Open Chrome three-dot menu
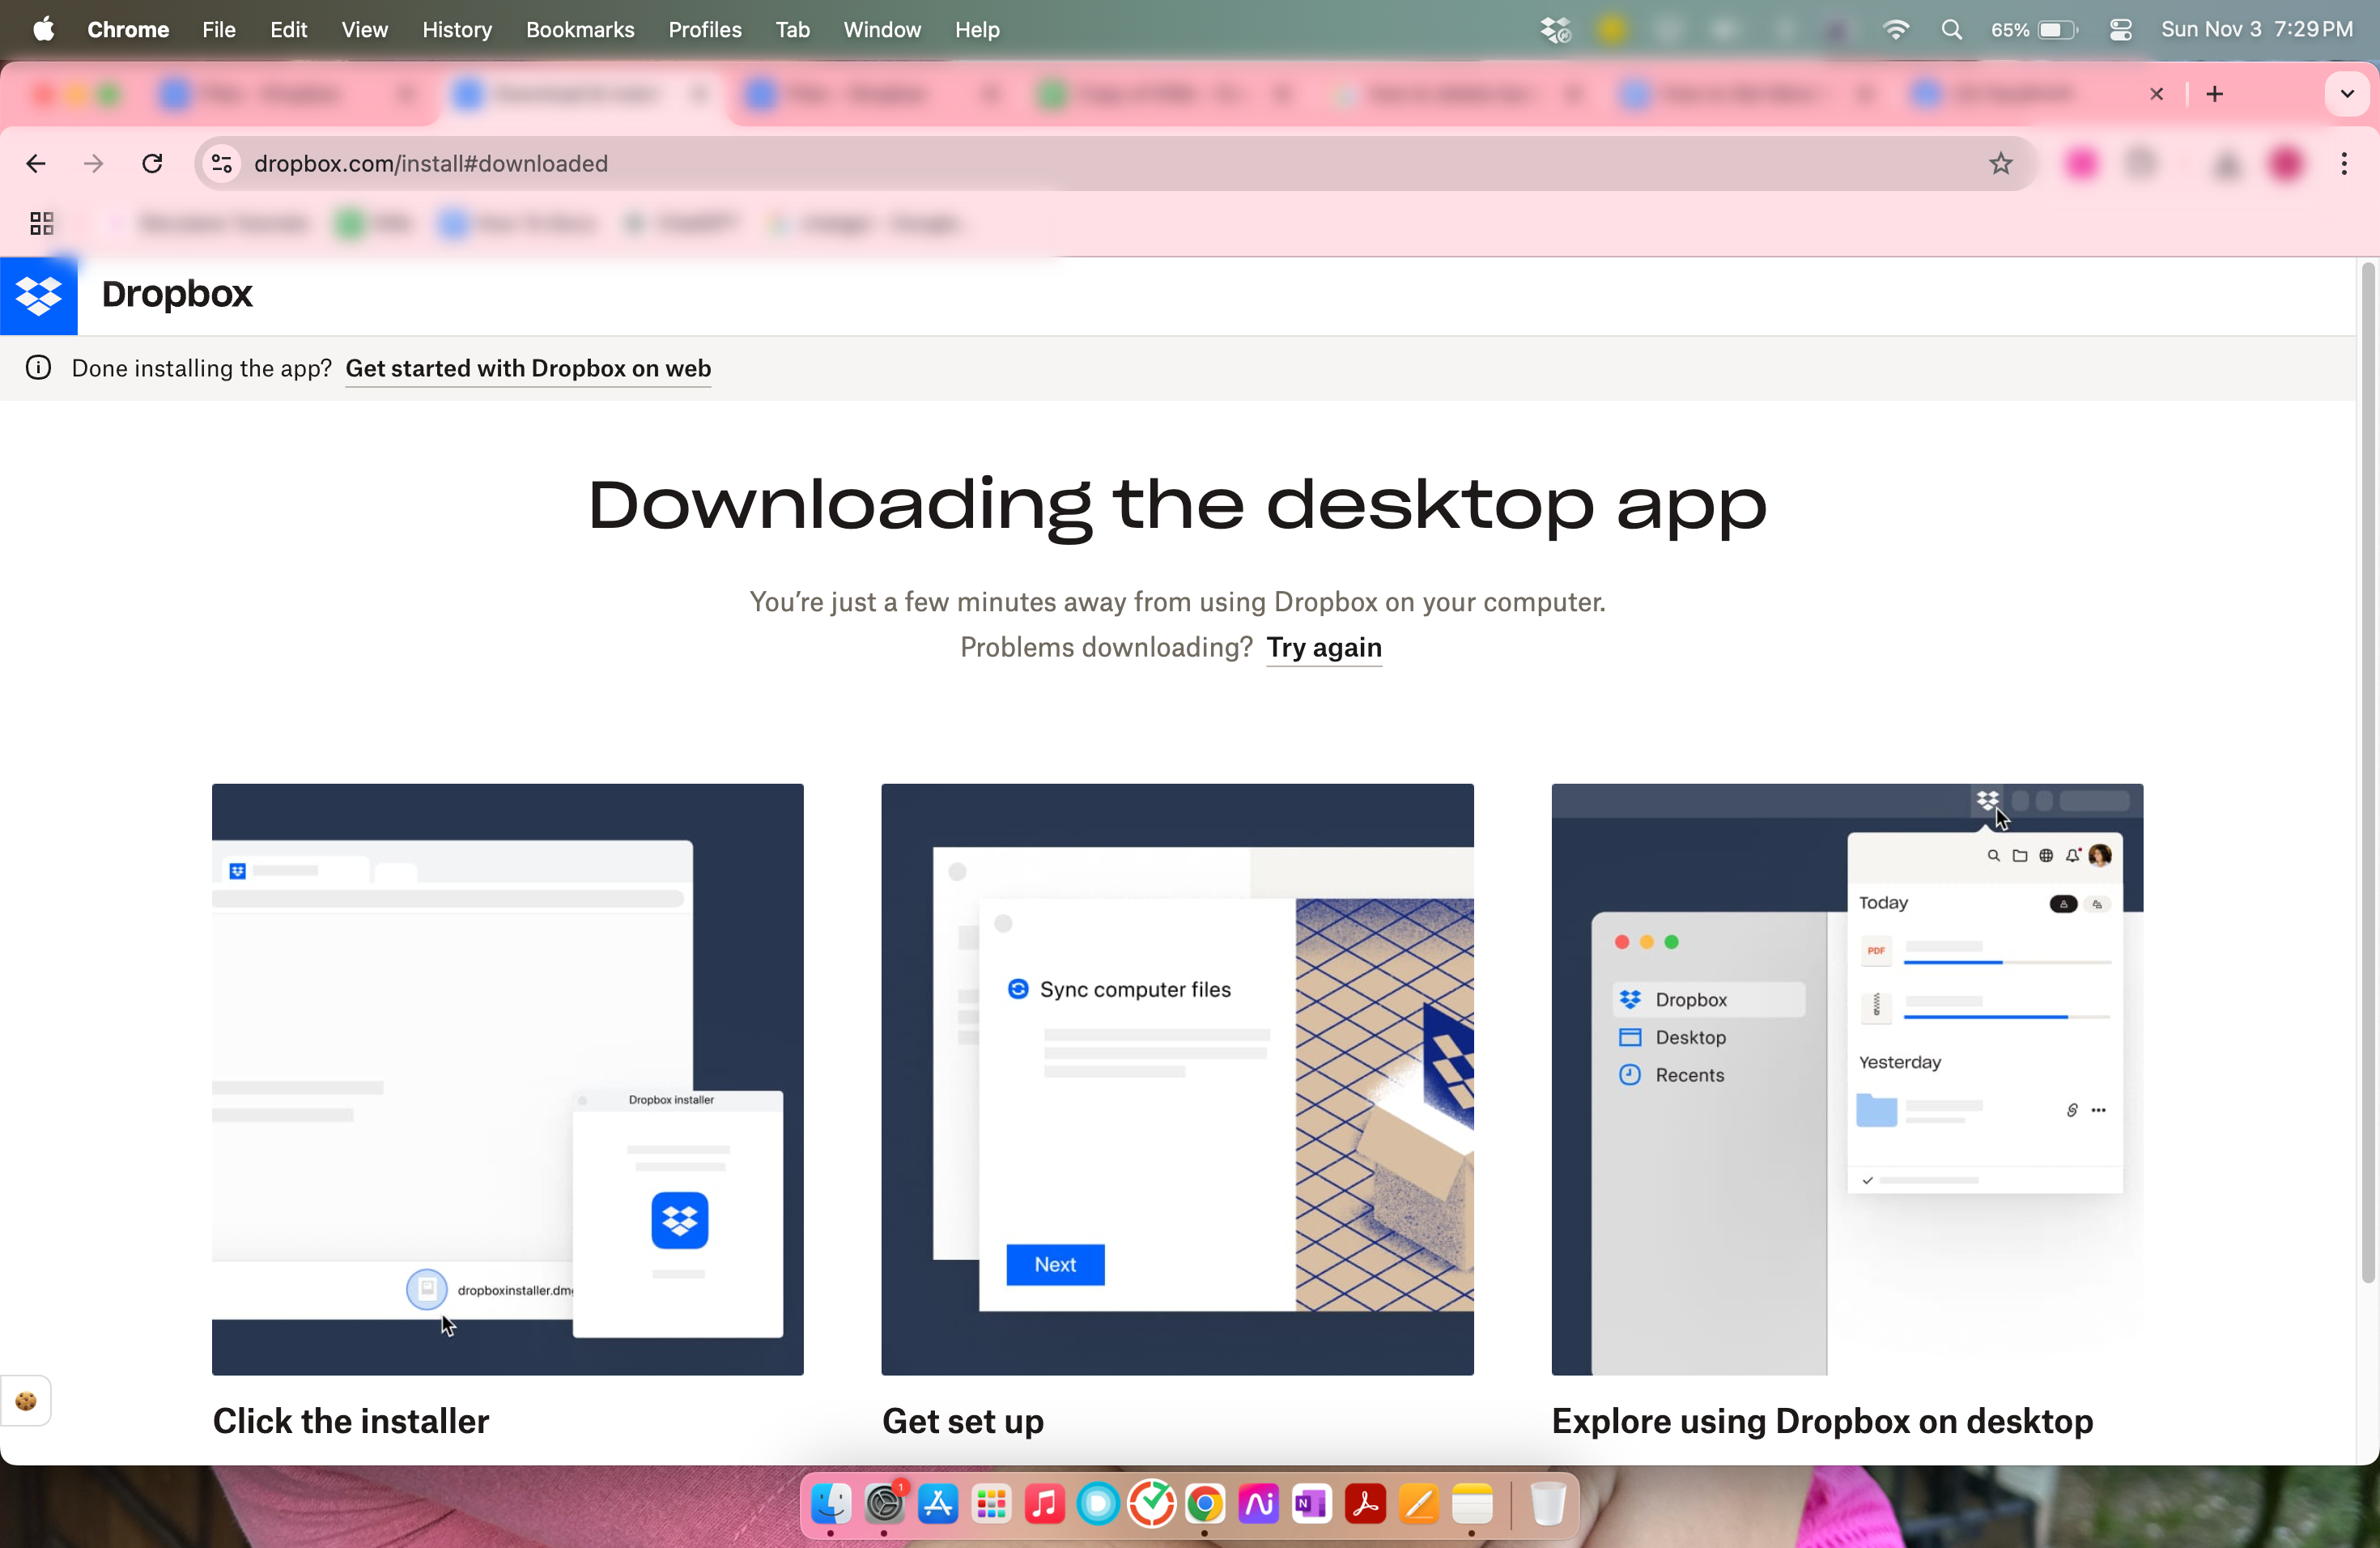Screen dimensions: 2380x1548 coord(2344,163)
